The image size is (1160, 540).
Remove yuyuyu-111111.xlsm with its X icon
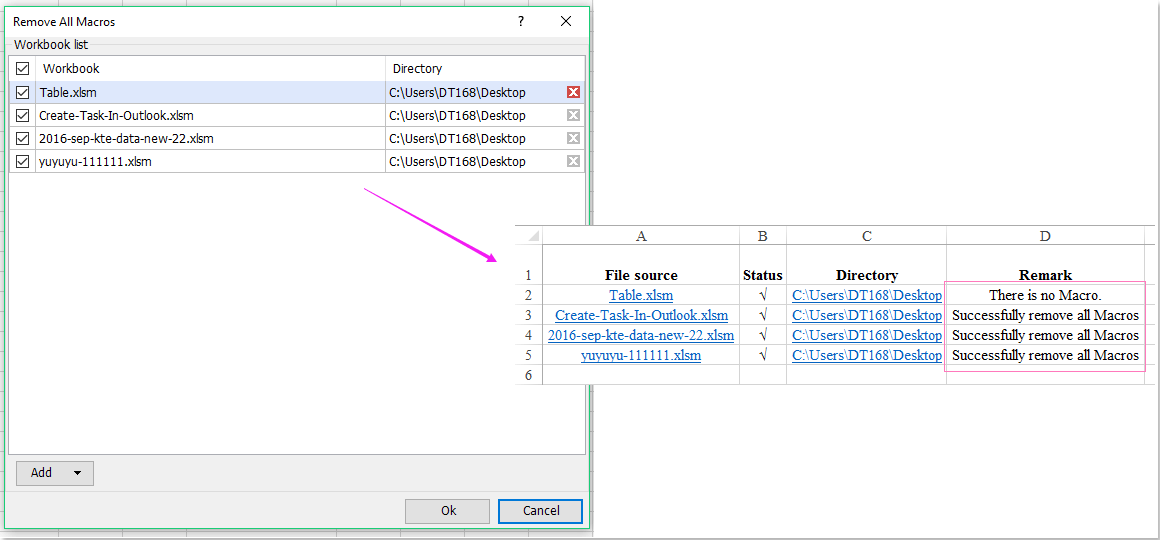[573, 161]
